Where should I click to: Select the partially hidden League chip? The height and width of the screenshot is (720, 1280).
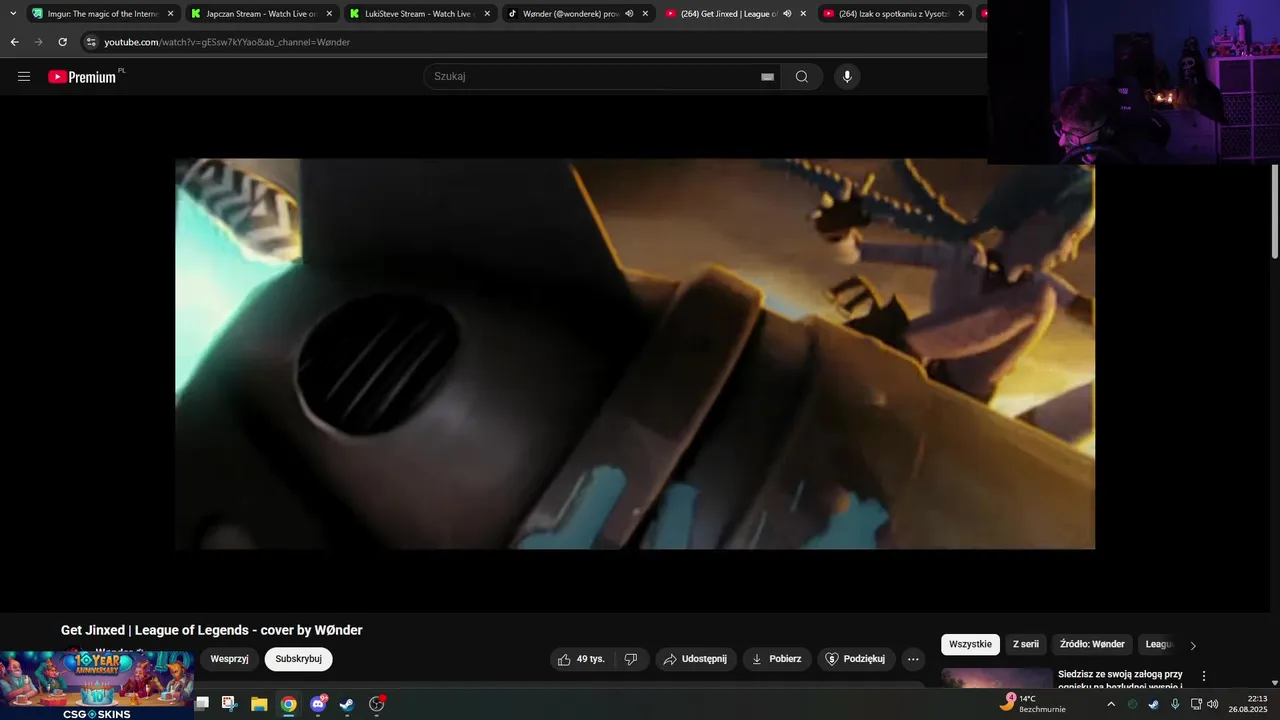click(1158, 644)
